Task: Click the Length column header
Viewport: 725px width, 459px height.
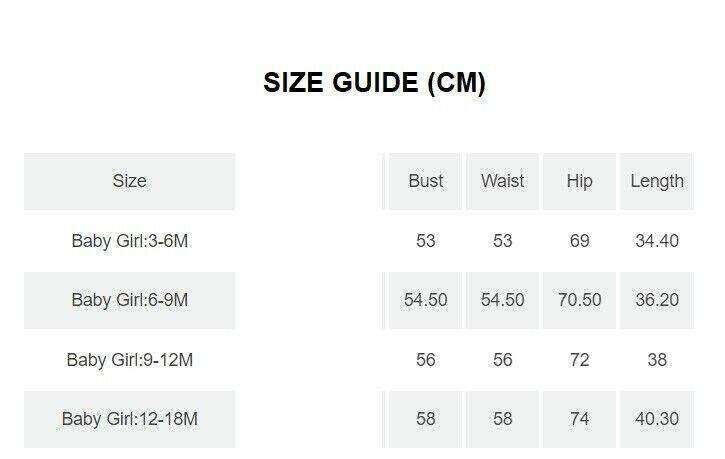Action: click(657, 181)
